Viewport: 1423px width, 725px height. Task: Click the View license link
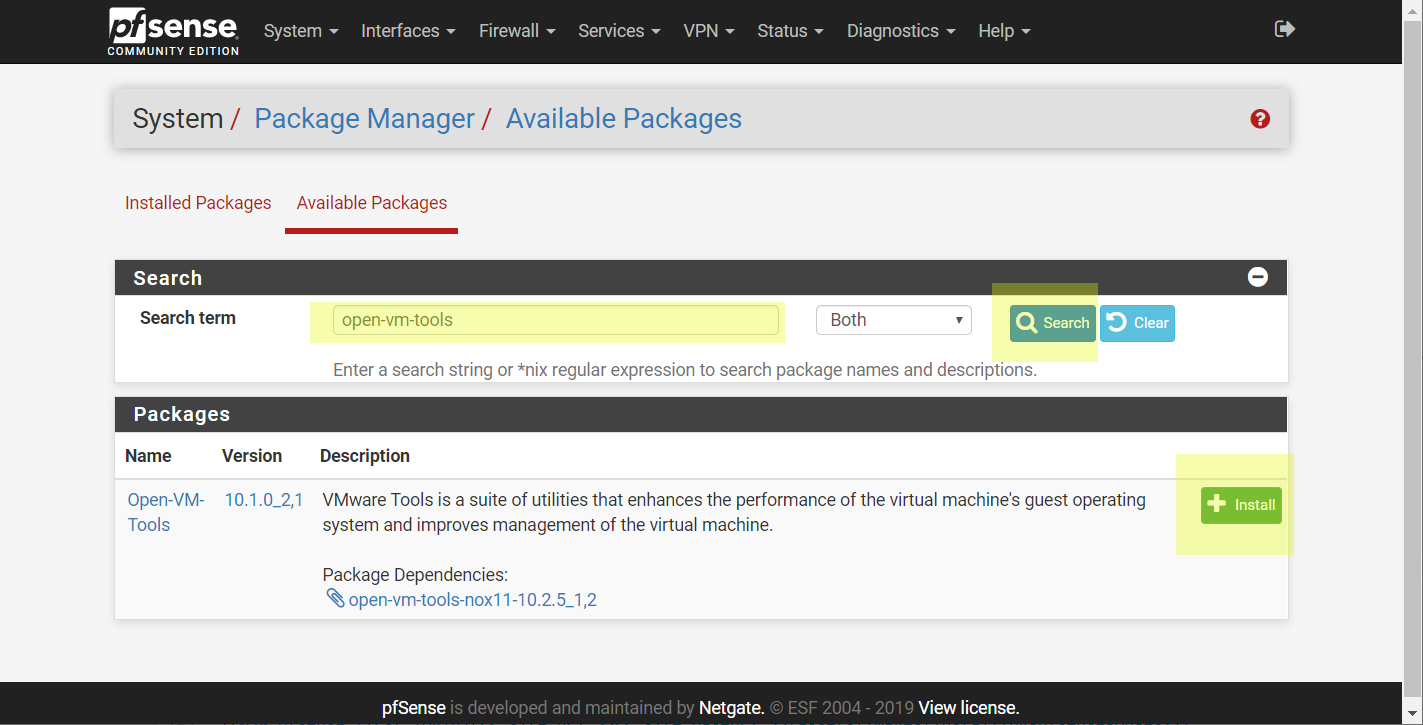pyautogui.click(x=968, y=708)
